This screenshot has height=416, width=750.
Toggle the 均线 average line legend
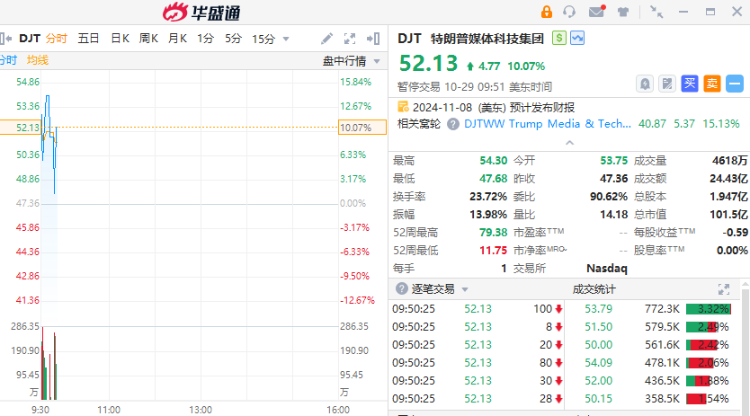37,60
